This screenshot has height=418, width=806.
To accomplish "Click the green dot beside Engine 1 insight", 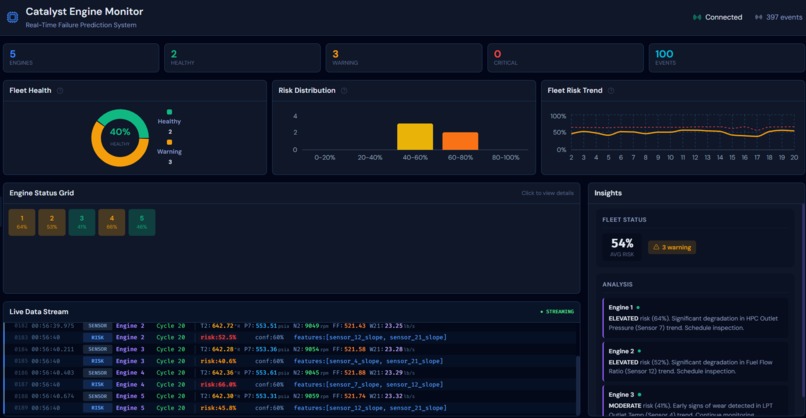I will pos(638,307).
